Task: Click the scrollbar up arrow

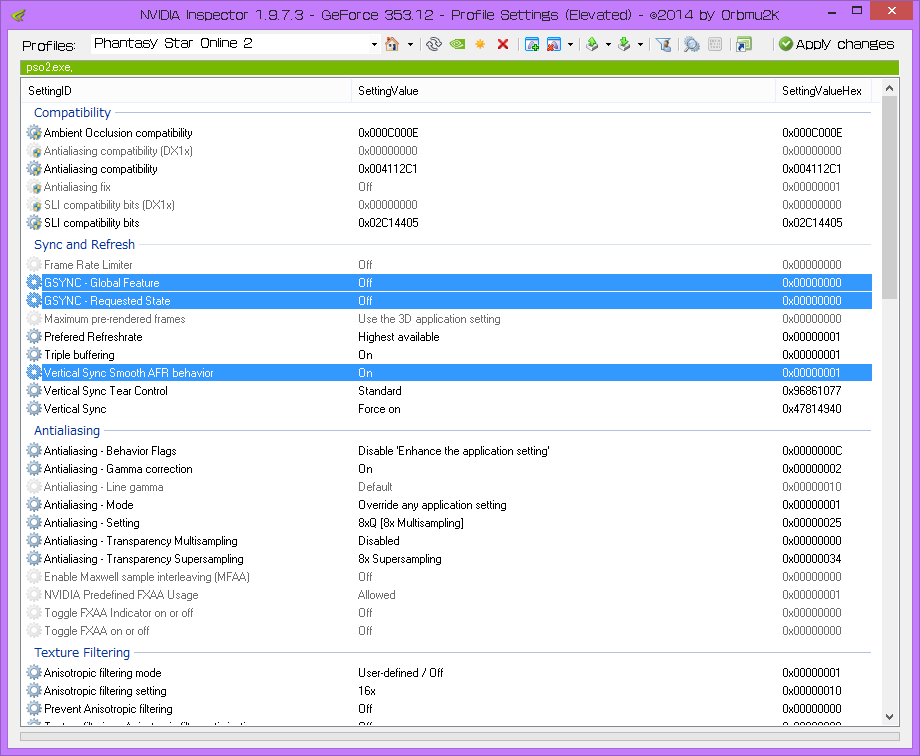Action: pos(889,88)
